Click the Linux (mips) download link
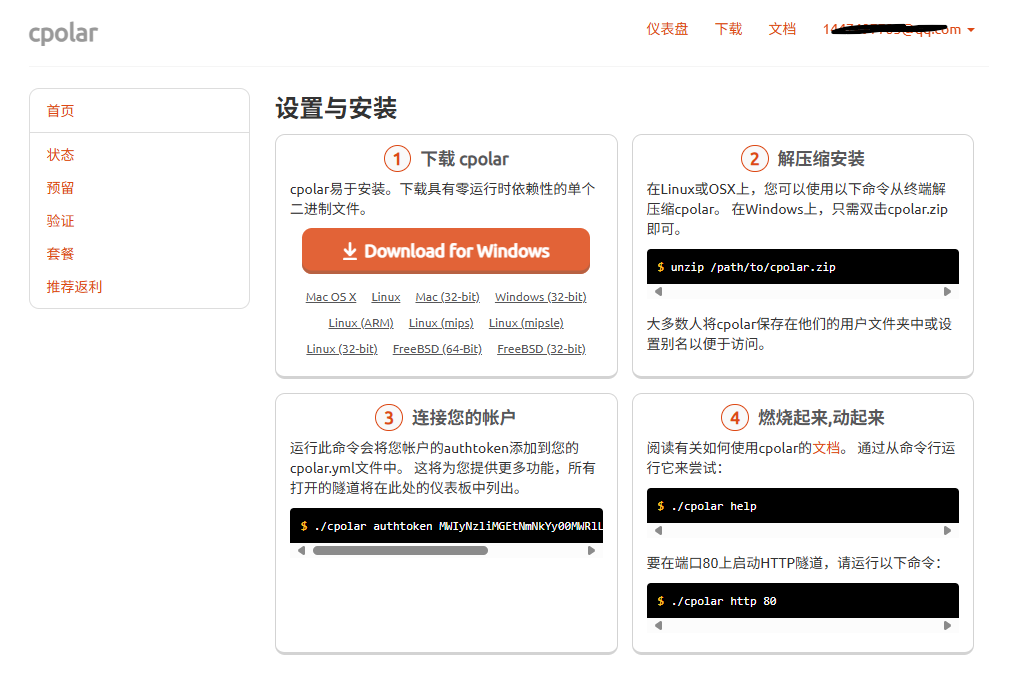1025x680 pixels. coord(441,323)
